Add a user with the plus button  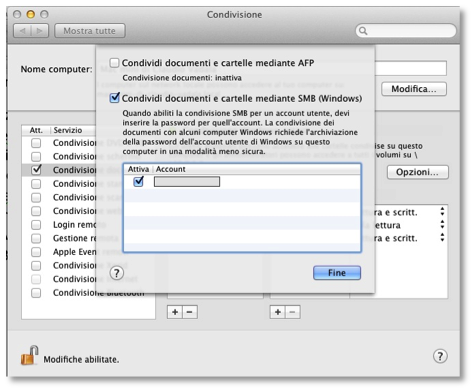coord(278,312)
